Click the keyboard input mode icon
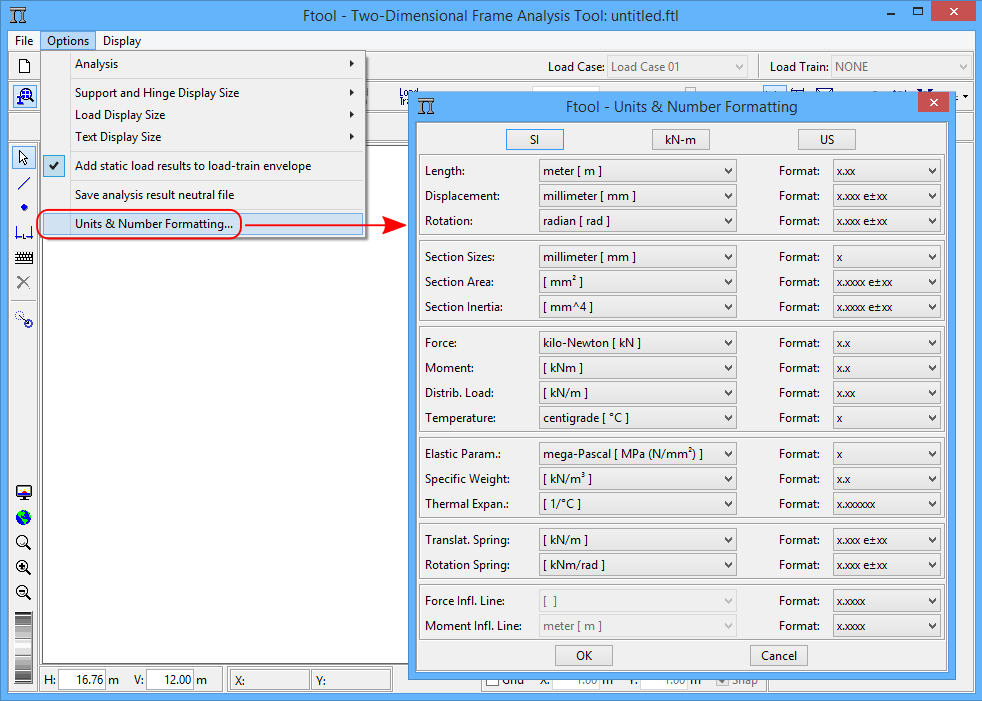This screenshot has height=701, width=982. 24,257
